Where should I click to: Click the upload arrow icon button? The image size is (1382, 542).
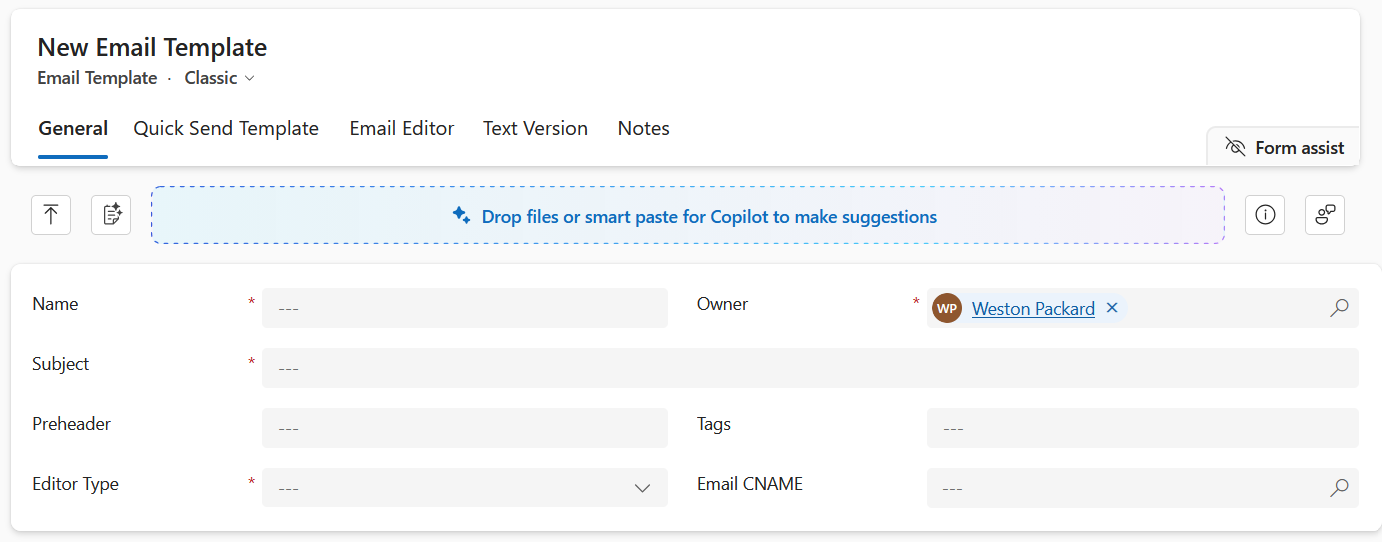pos(51,215)
